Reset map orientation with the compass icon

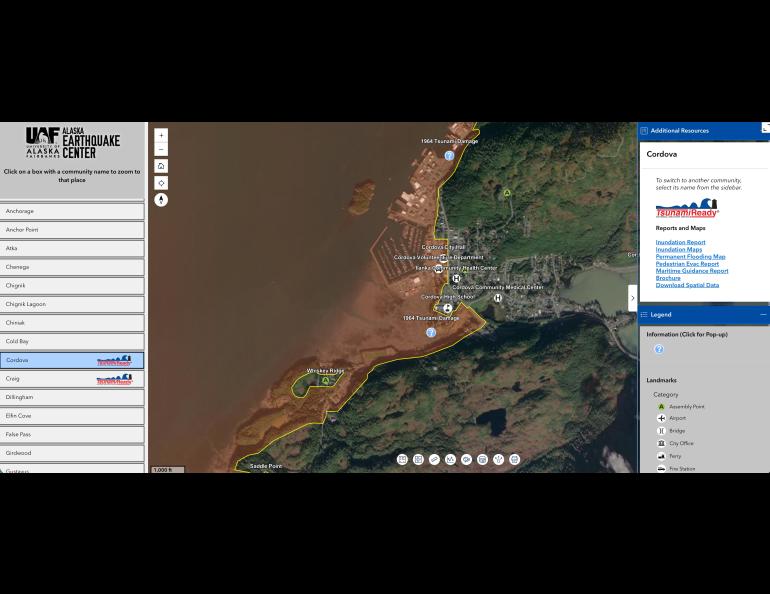[161, 200]
